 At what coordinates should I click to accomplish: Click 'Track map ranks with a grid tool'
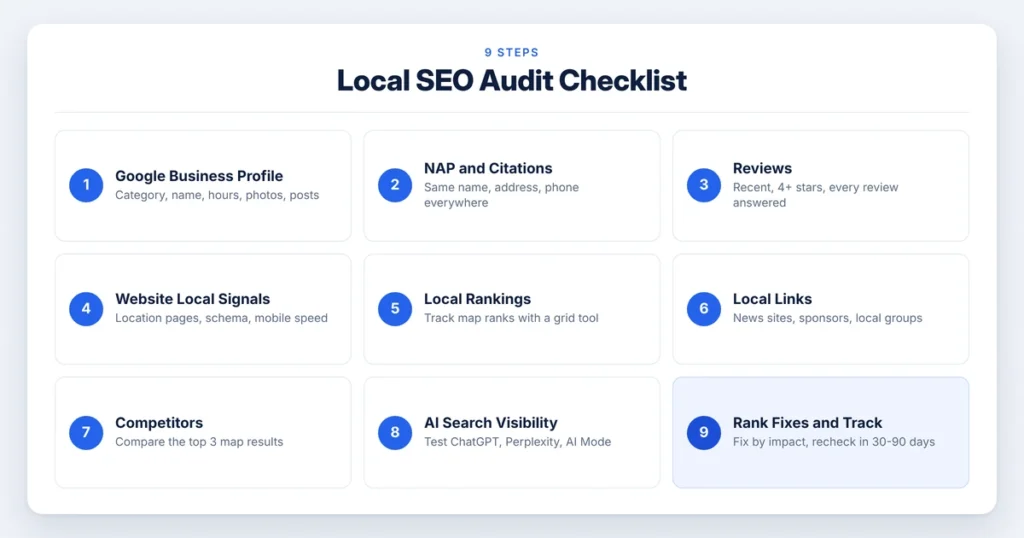coord(511,318)
